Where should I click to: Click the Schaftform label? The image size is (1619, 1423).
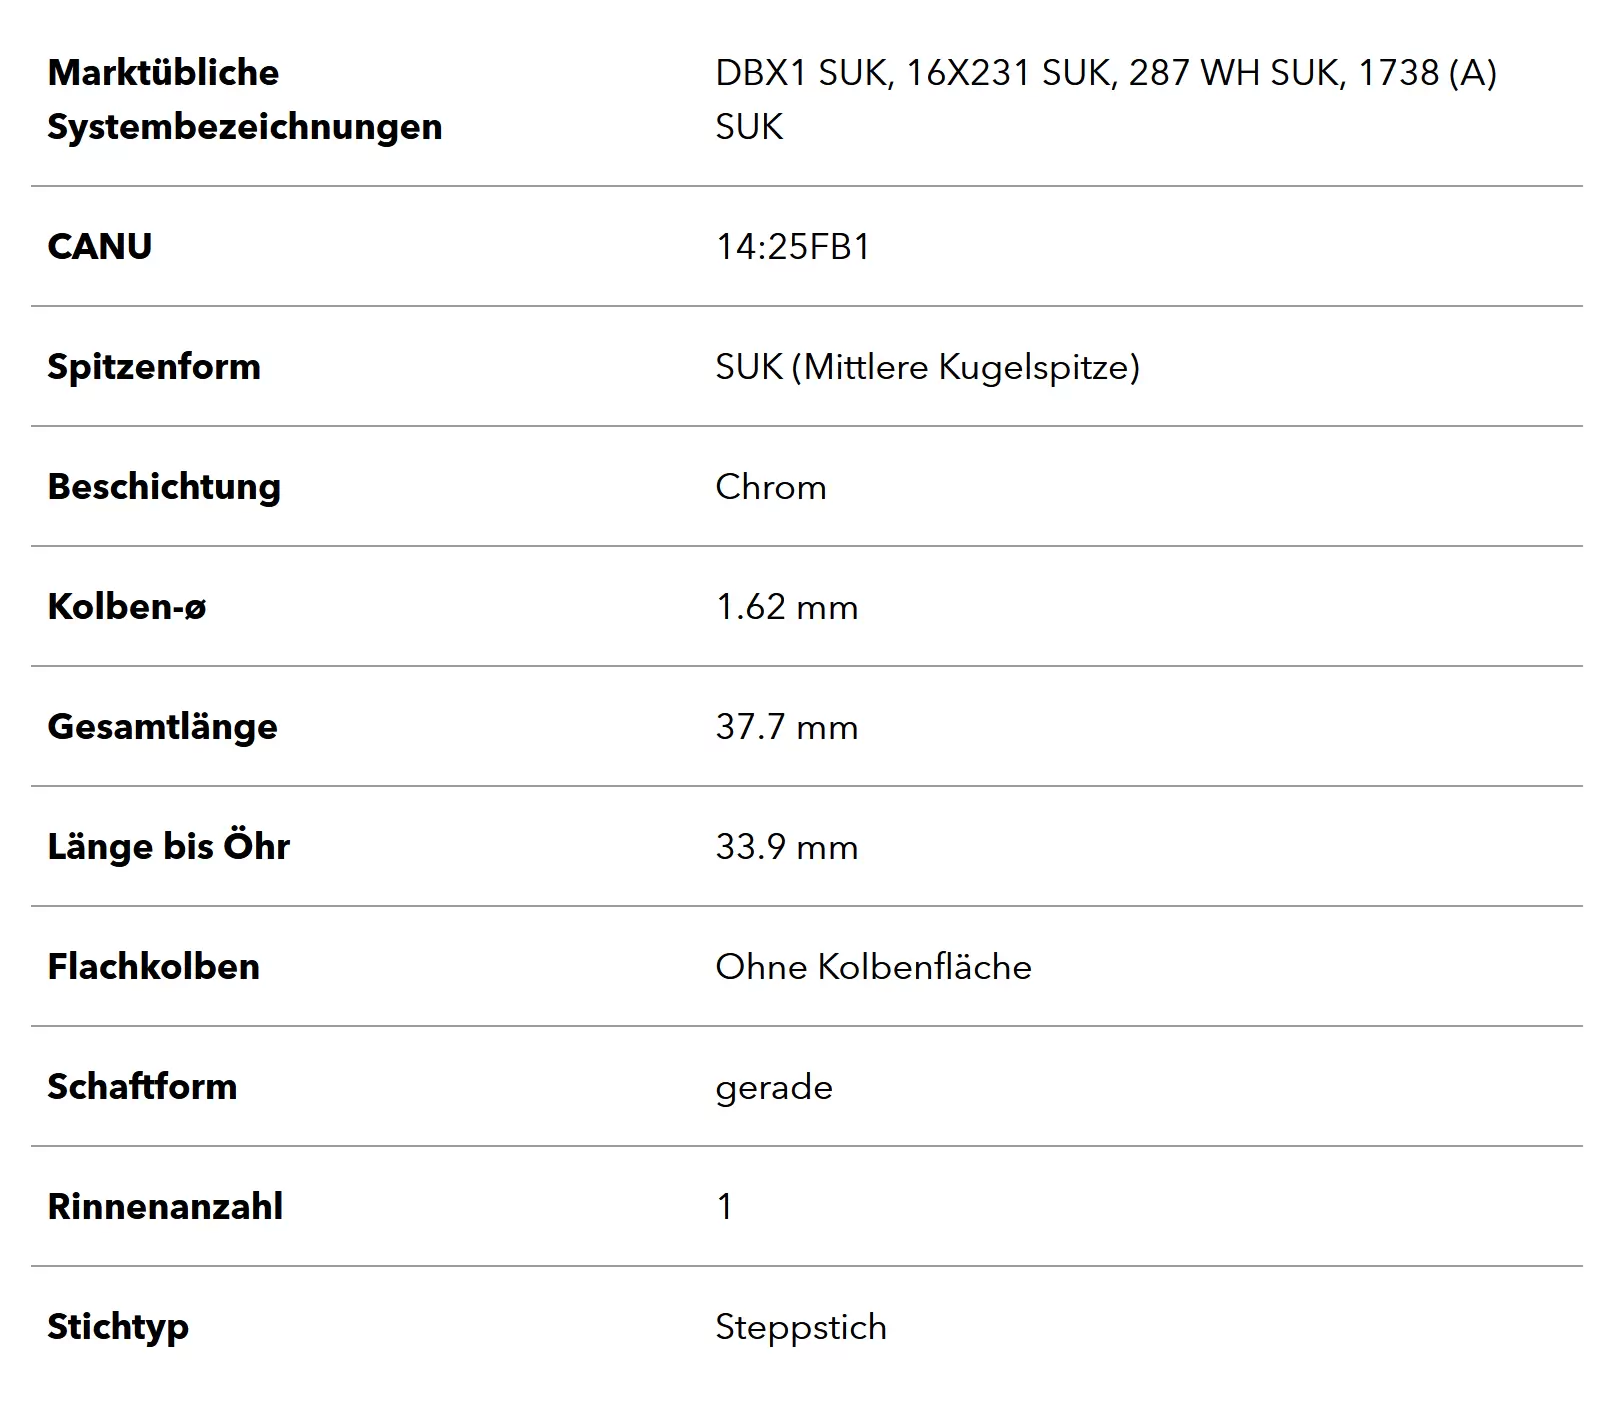click(x=142, y=1086)
